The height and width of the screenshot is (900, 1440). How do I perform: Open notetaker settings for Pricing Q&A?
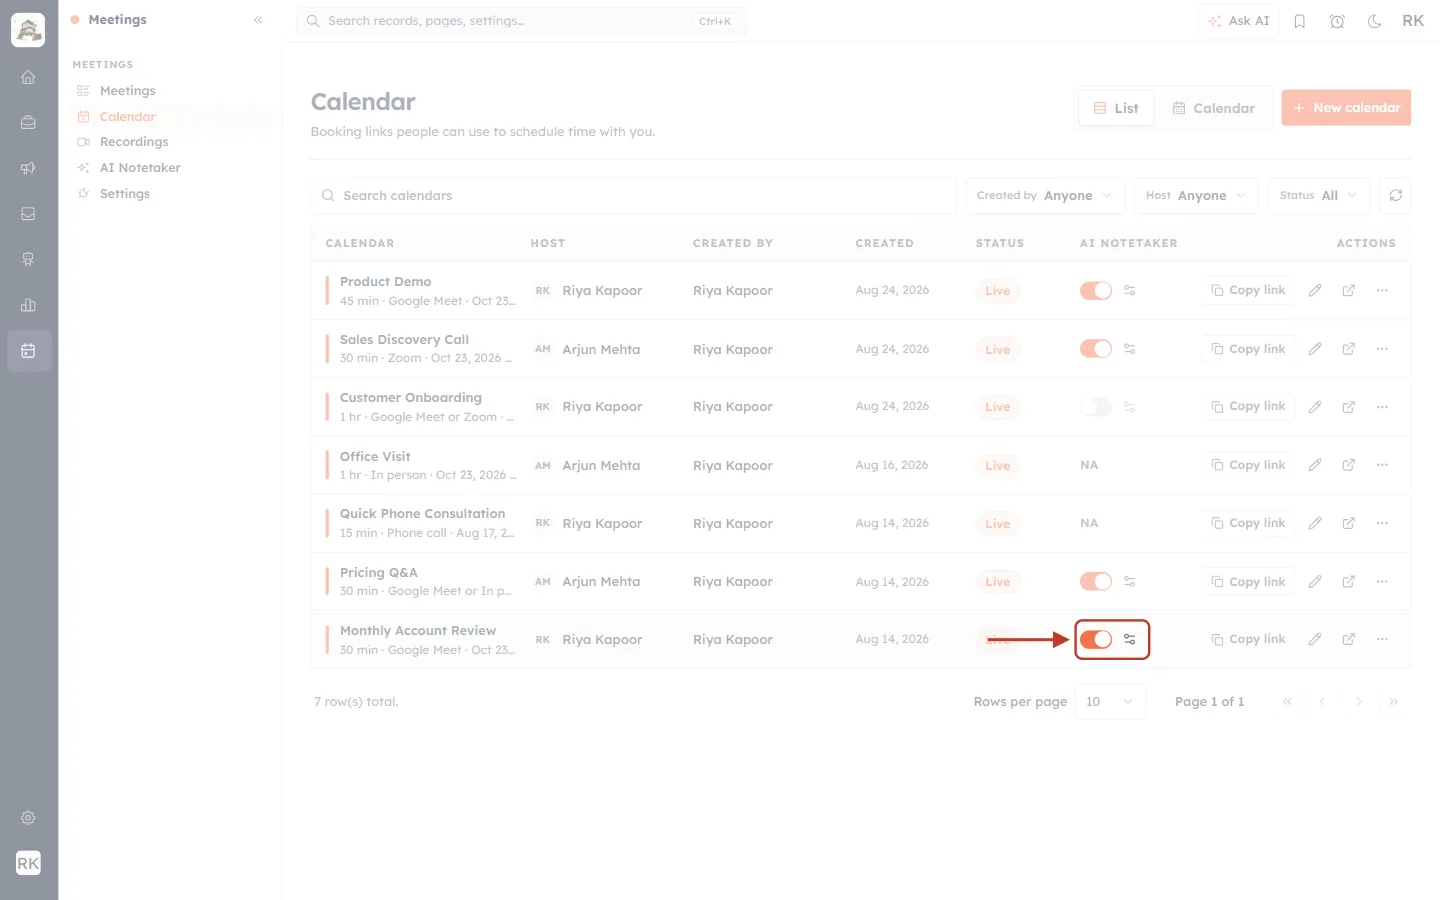[1129, 581]
